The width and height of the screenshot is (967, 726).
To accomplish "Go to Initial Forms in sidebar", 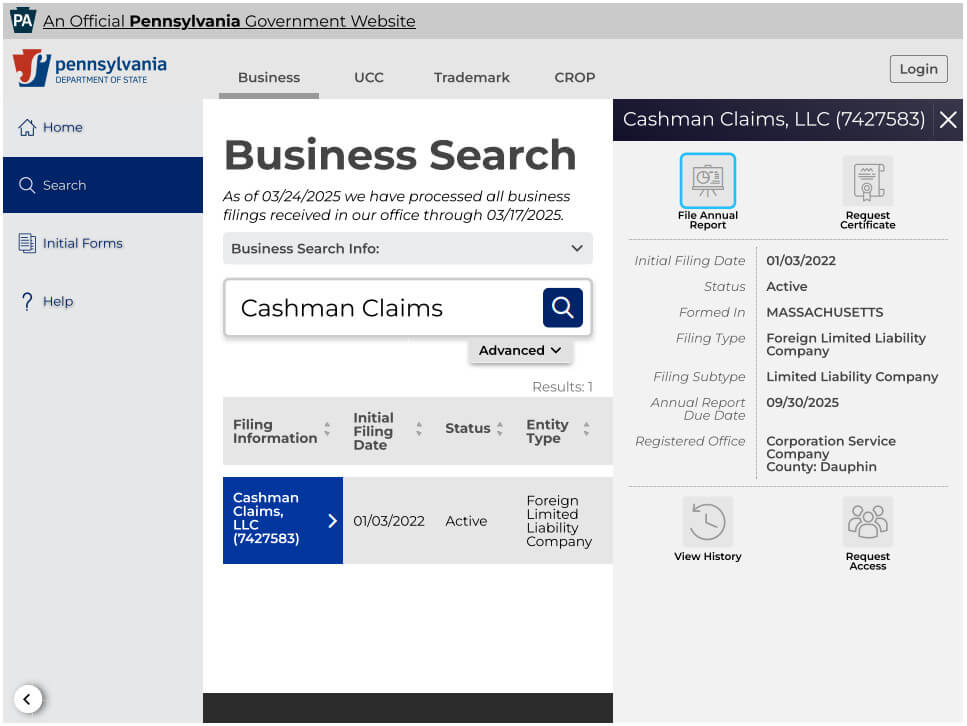I will pyautogui.click(x=82, y=243).
